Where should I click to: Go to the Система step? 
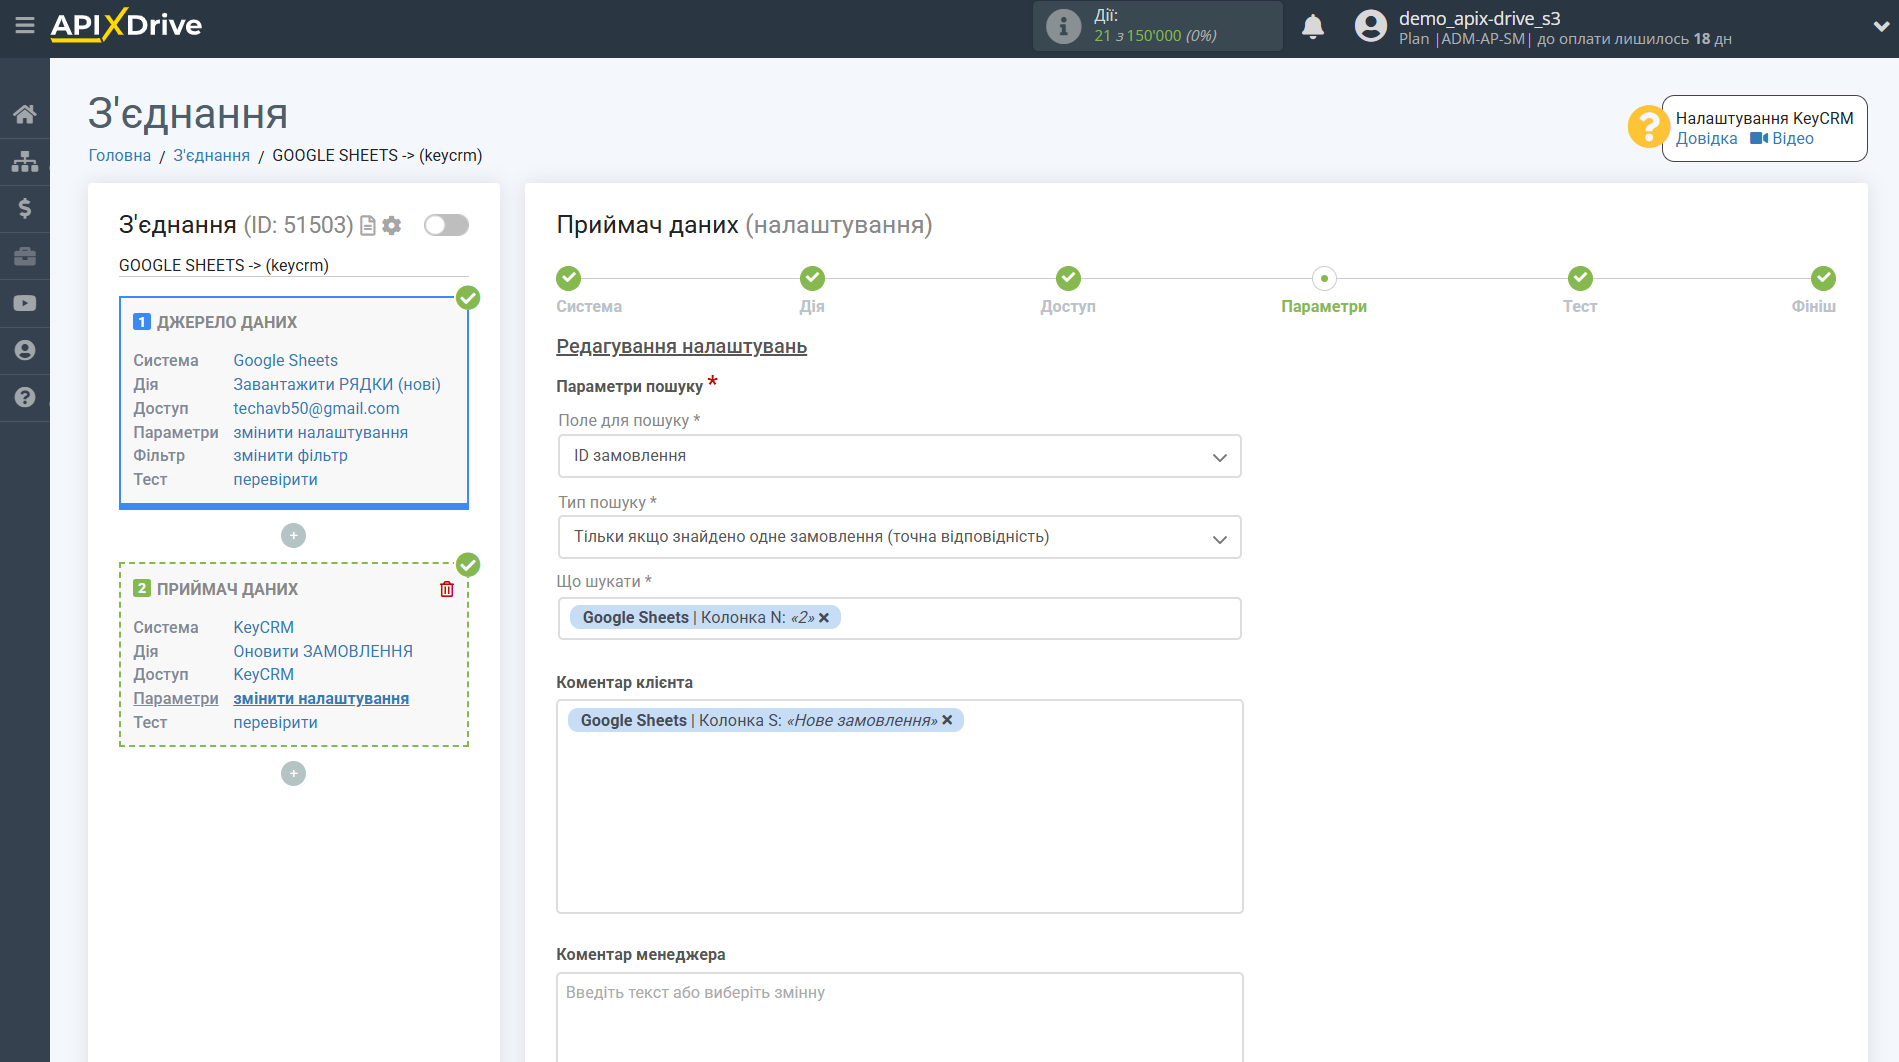point(569,279)
